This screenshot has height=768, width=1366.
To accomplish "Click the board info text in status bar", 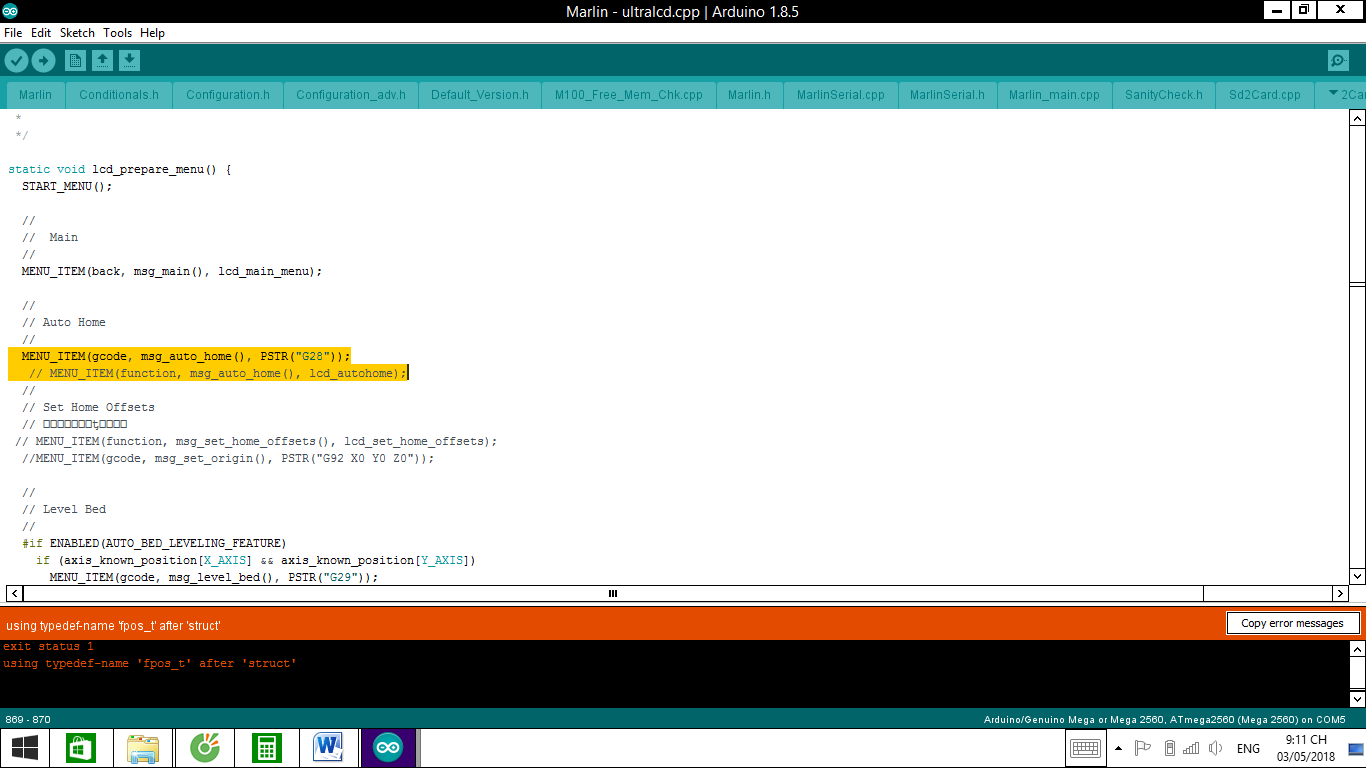I will coord(1165,719).
